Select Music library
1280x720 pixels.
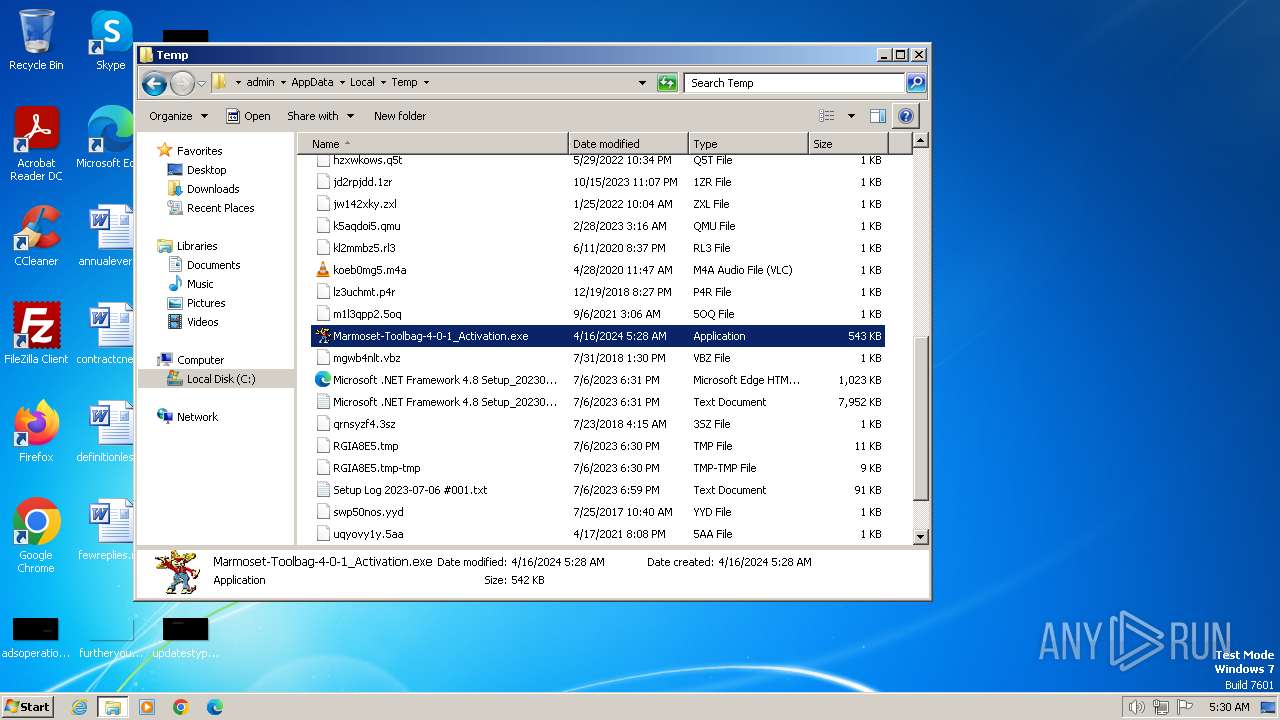pyautogui.click(x=200, y=284)
